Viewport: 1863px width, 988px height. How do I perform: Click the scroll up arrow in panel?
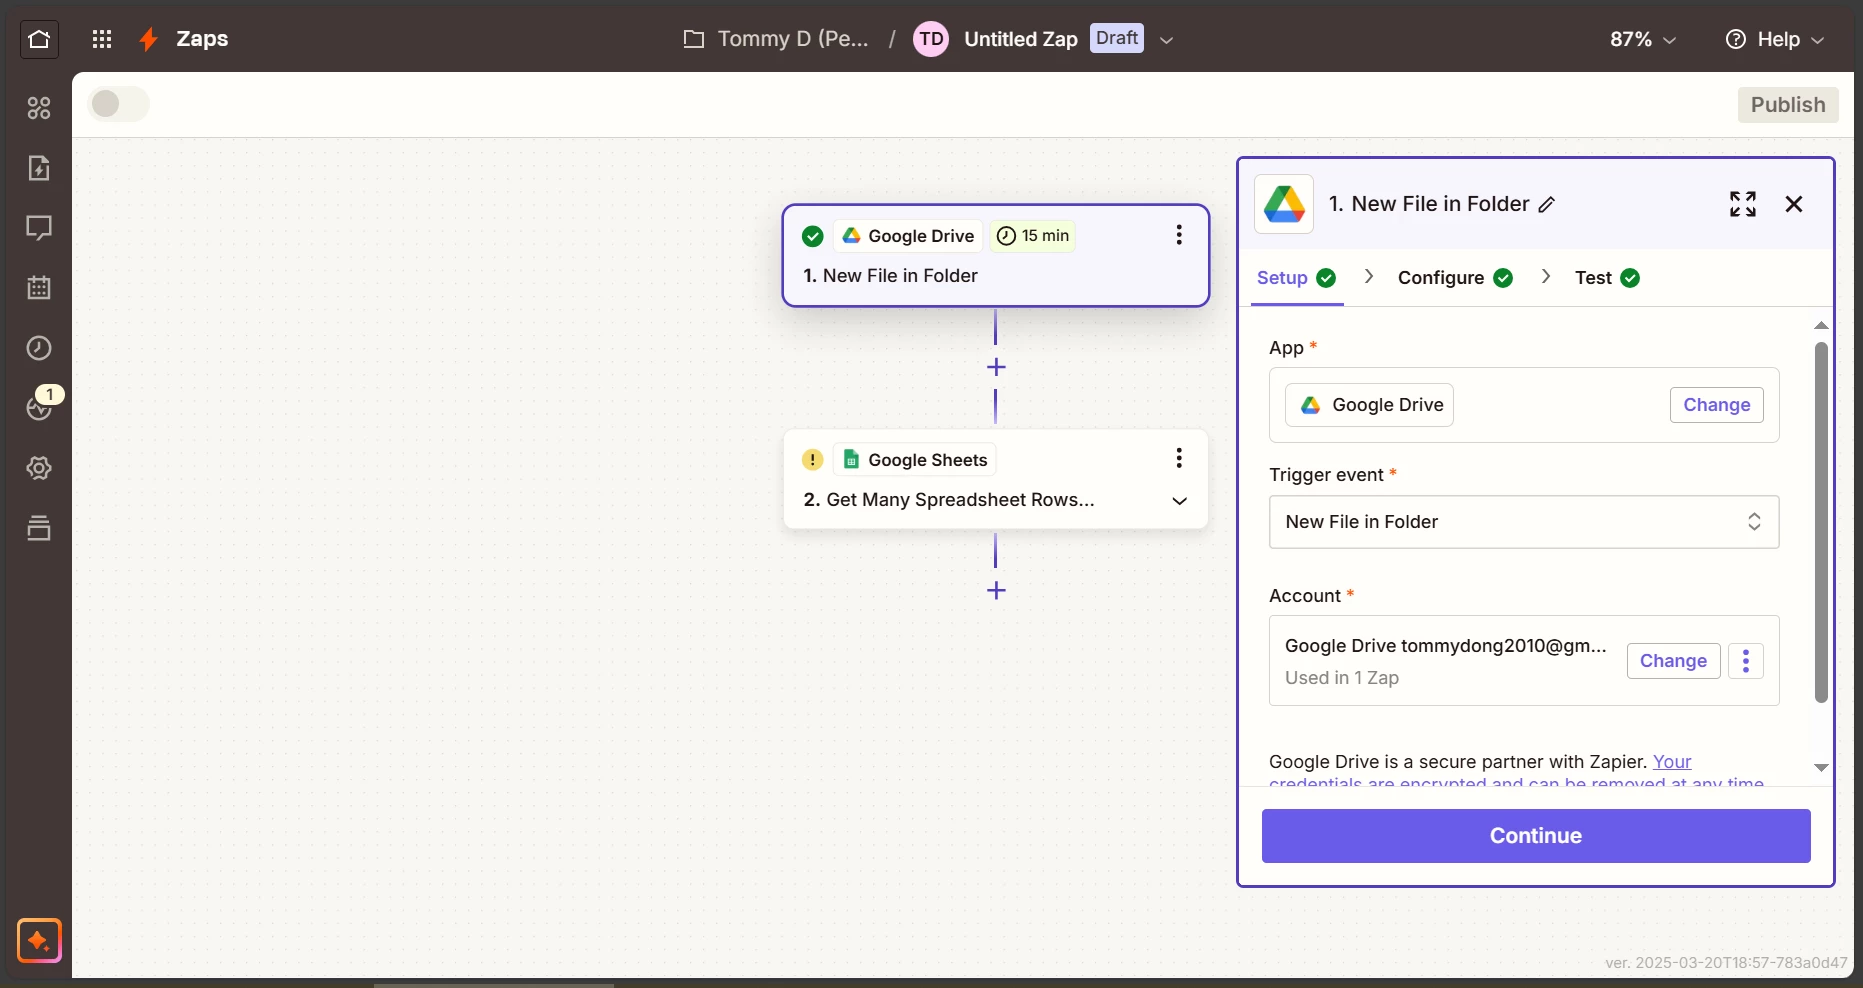tap(1821, 326)
